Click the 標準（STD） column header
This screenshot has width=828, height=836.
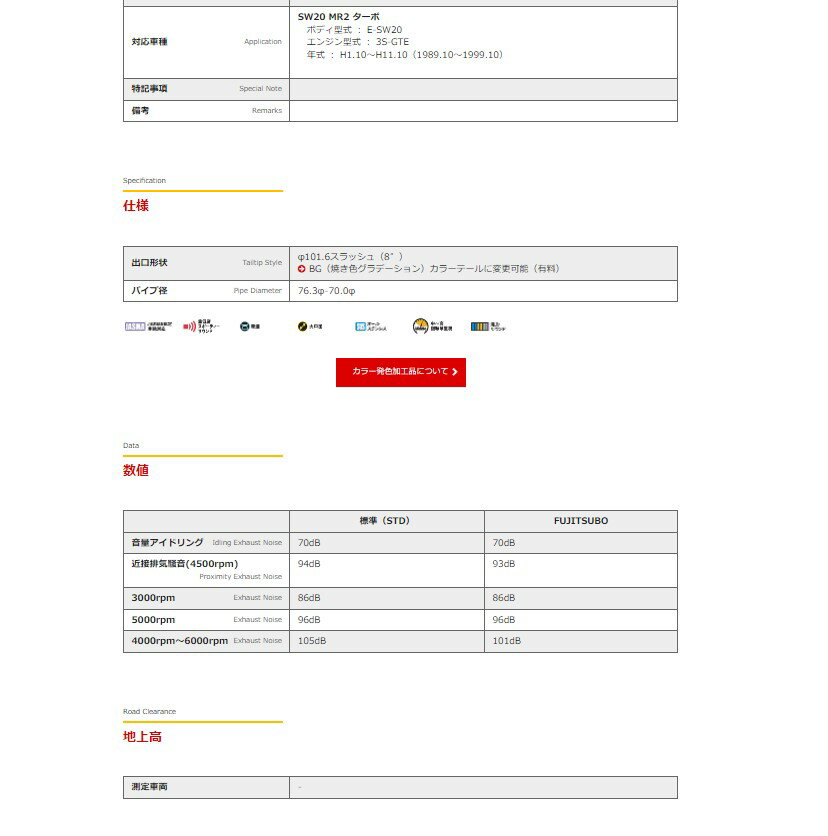point(385,521)
